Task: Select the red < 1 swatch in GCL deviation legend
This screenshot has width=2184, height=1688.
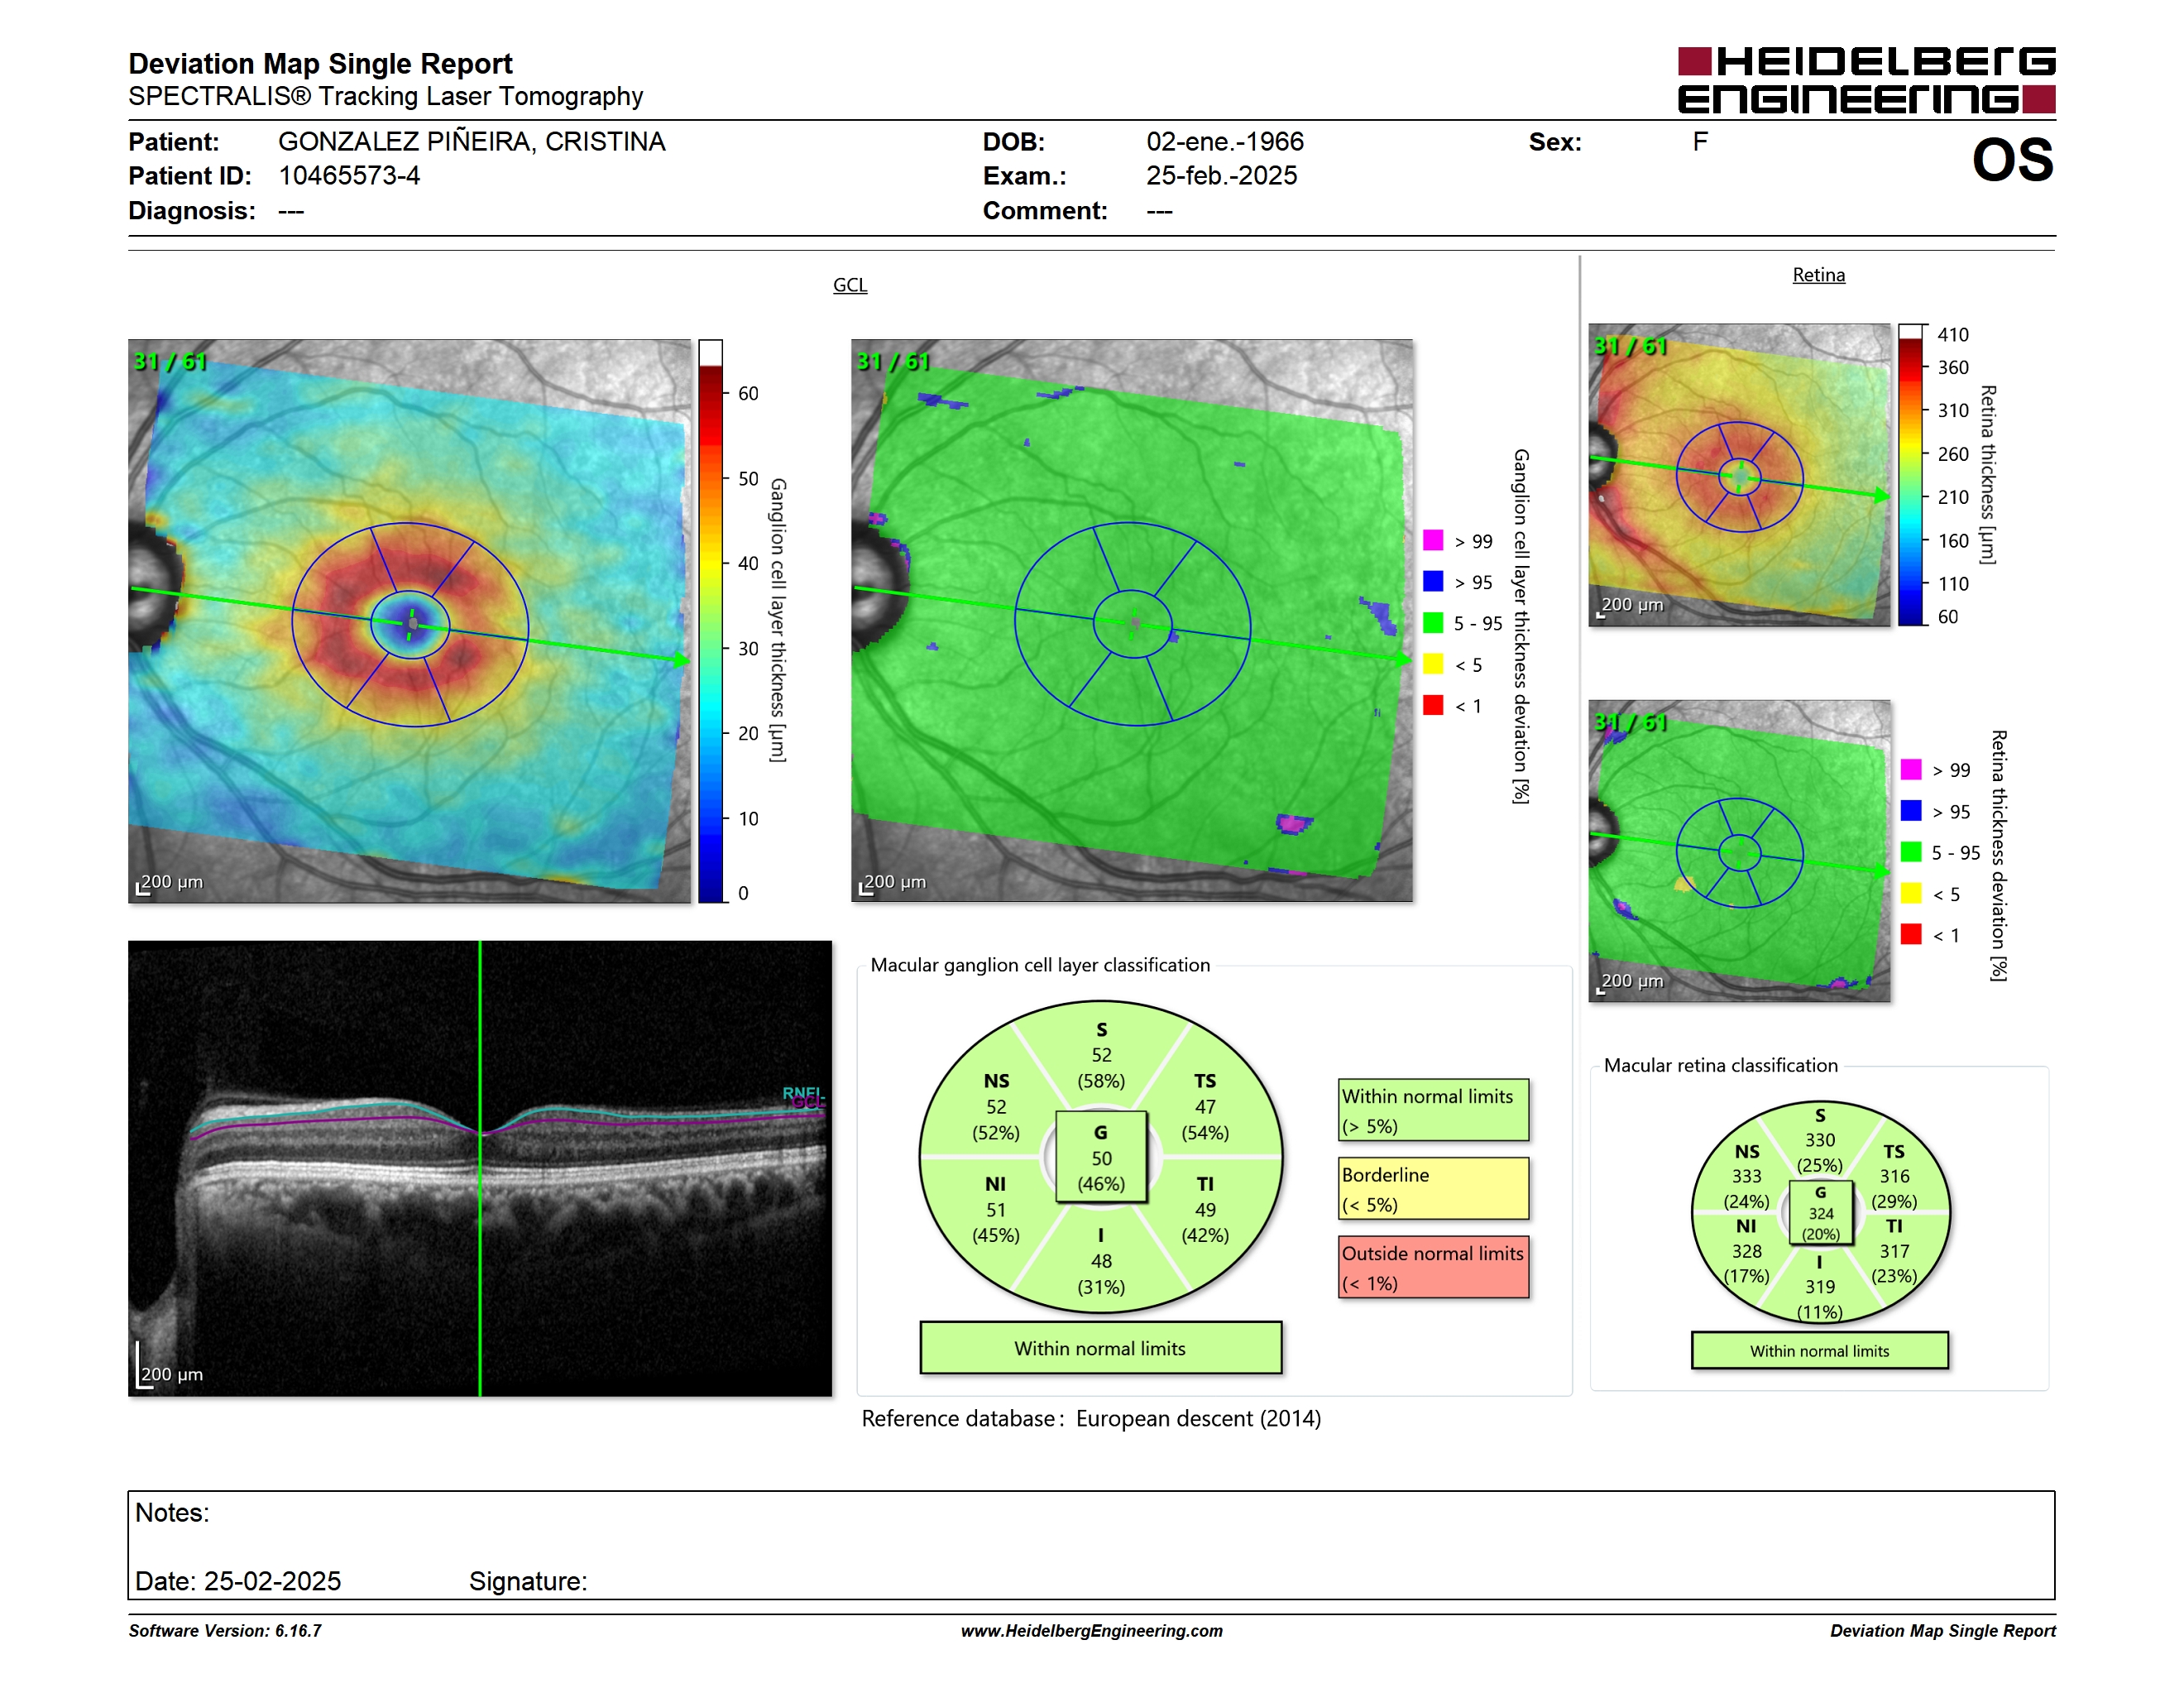Action: [x=1433, y=705]
